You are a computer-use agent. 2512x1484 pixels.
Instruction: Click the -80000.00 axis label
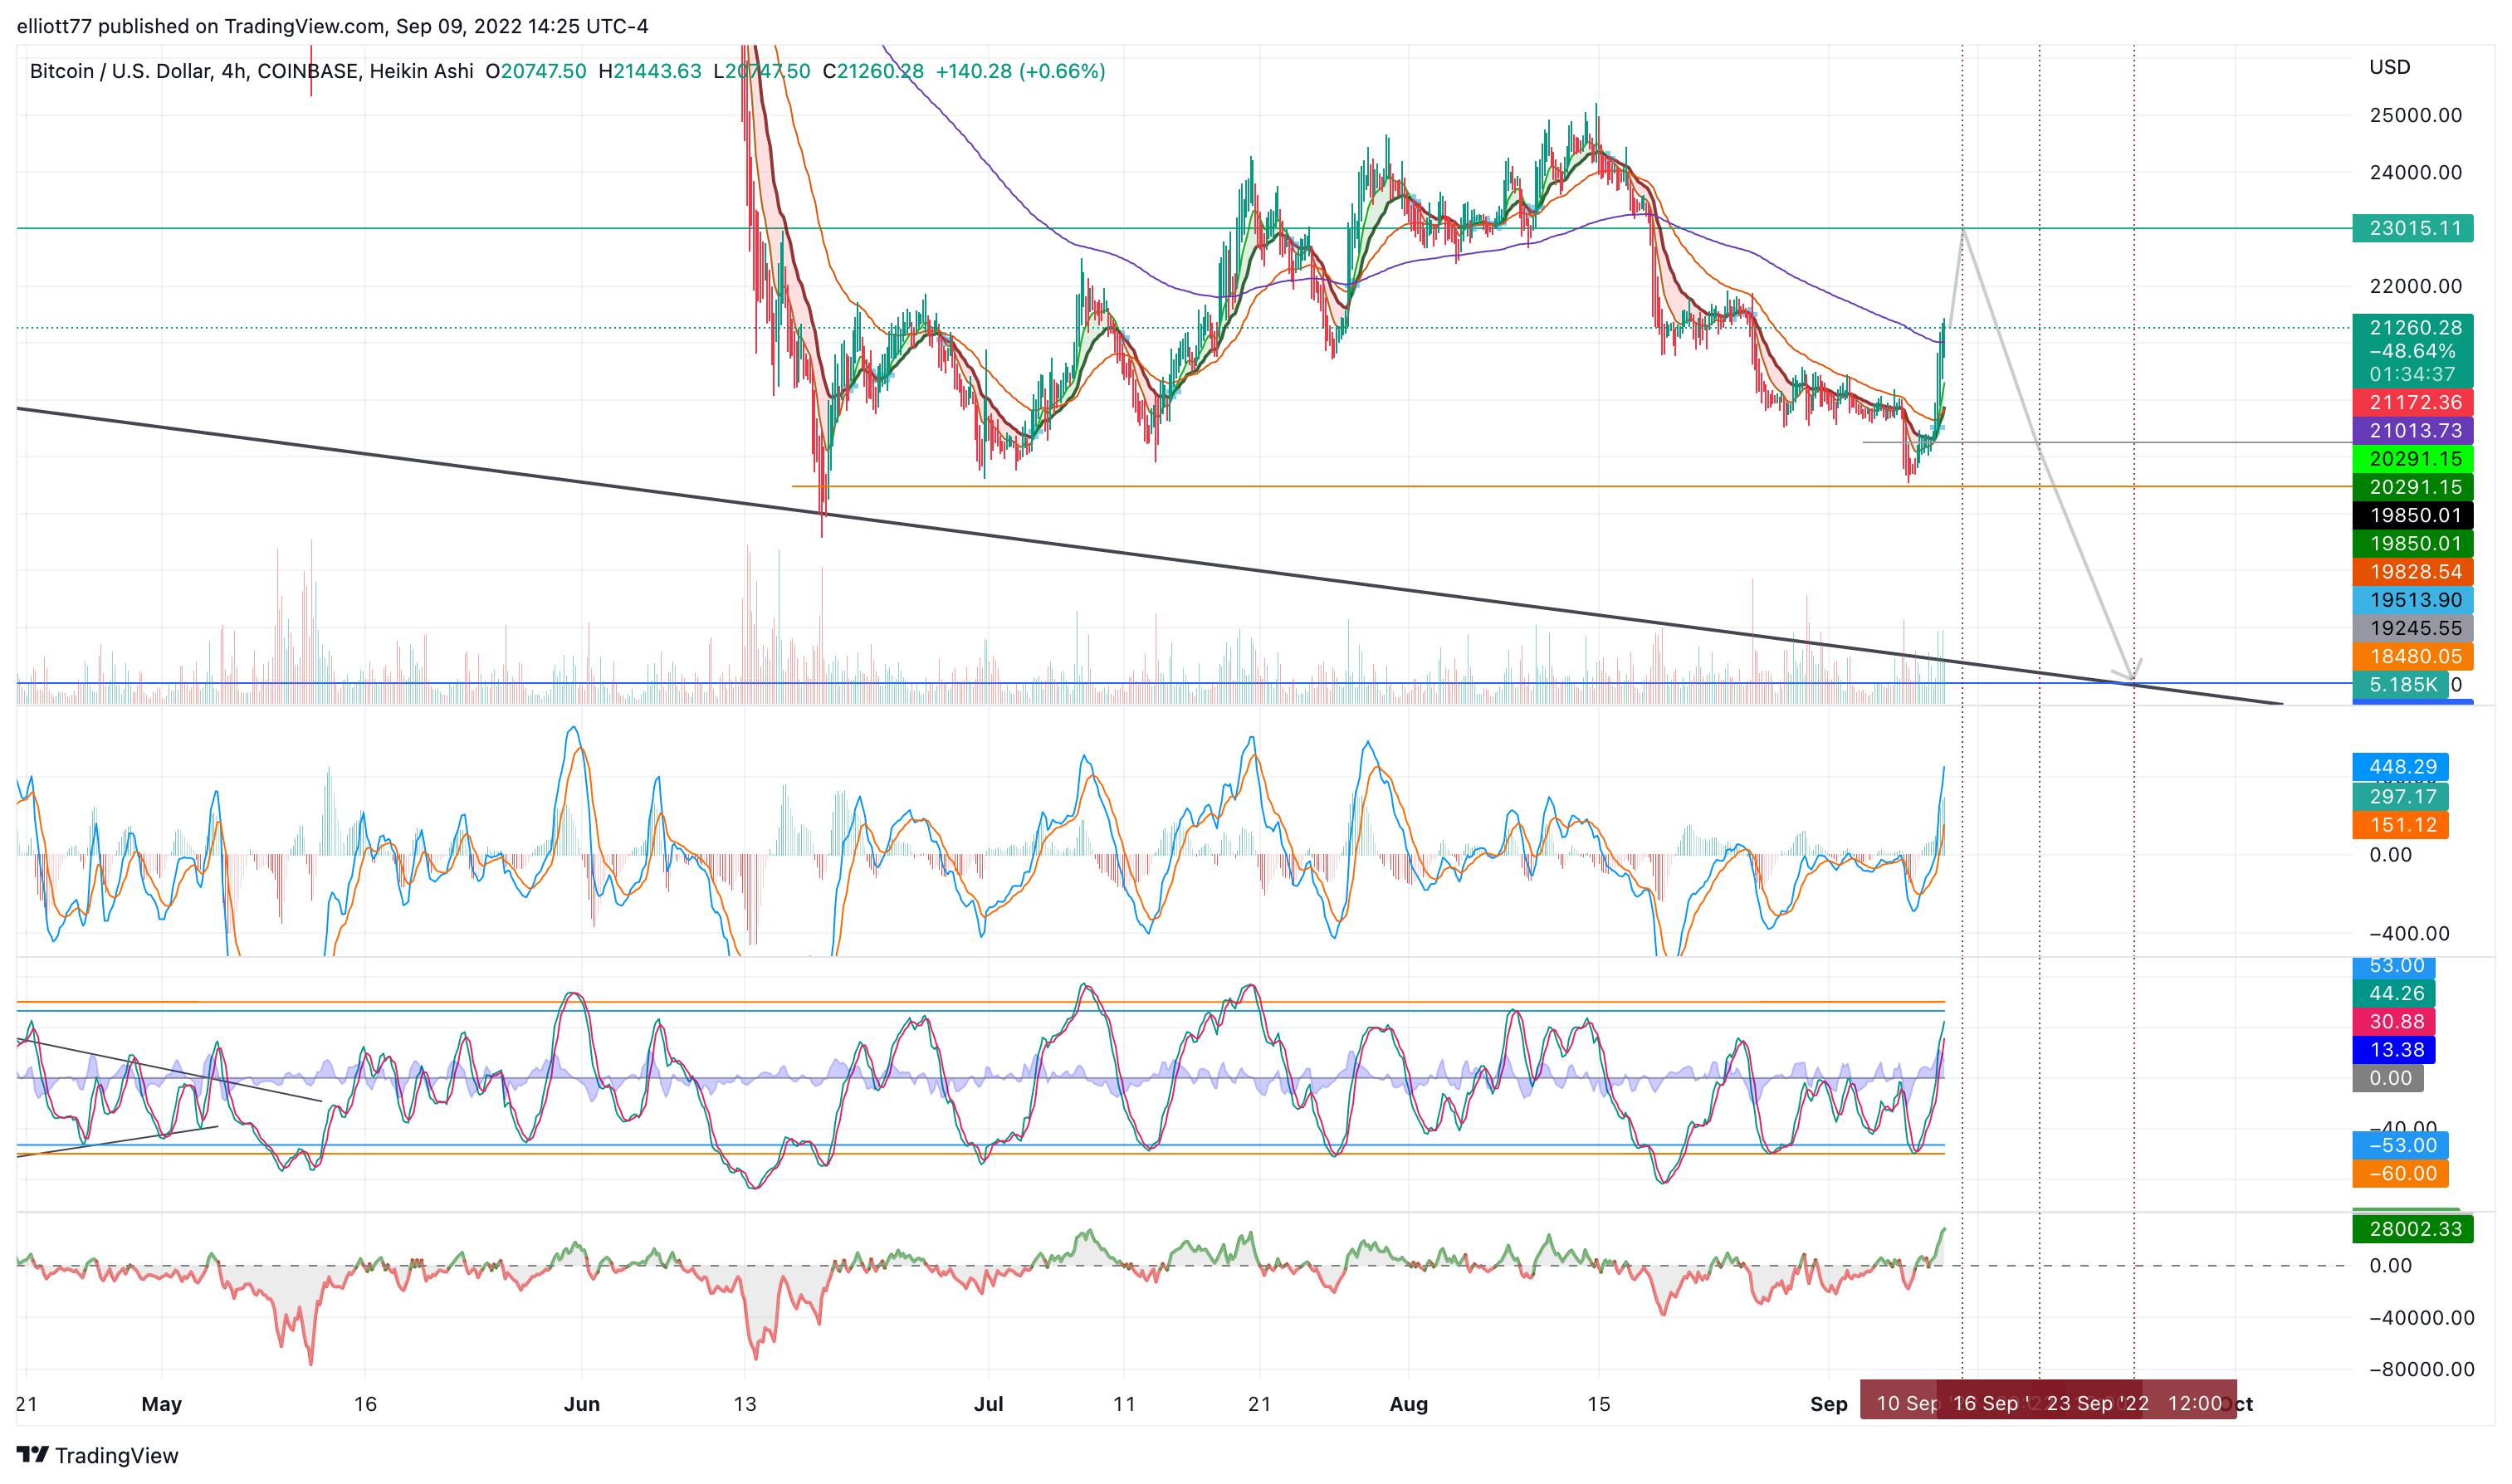pos(2421,1370)
